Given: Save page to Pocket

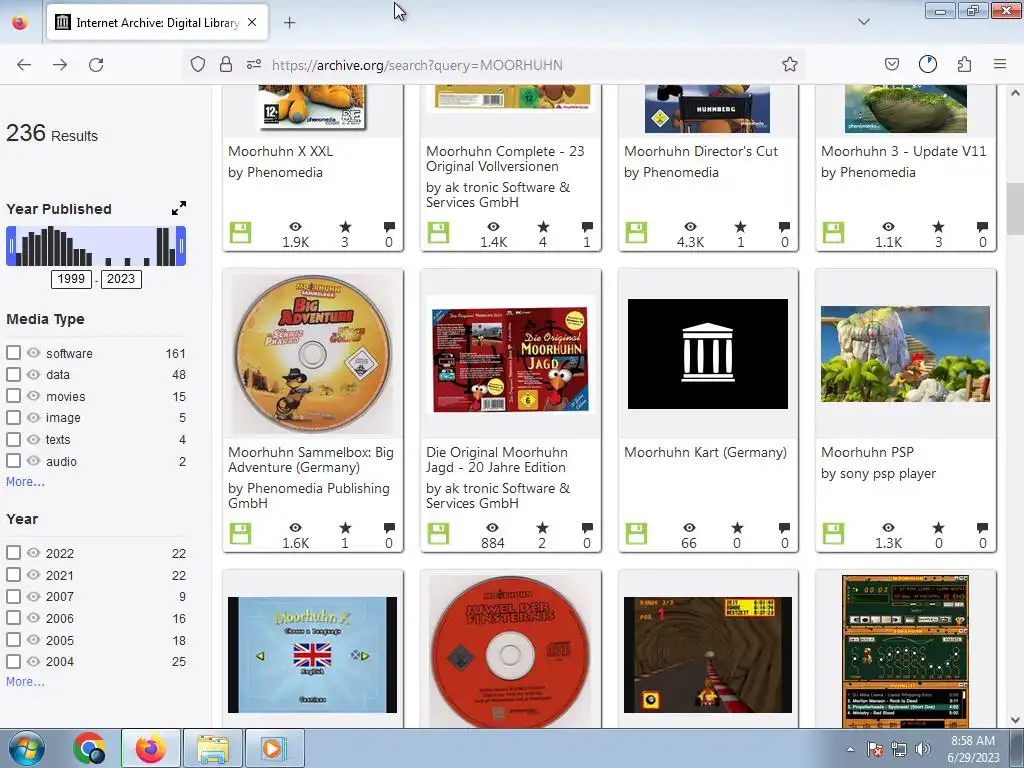Looking at the screenshot, I should 891,65.
